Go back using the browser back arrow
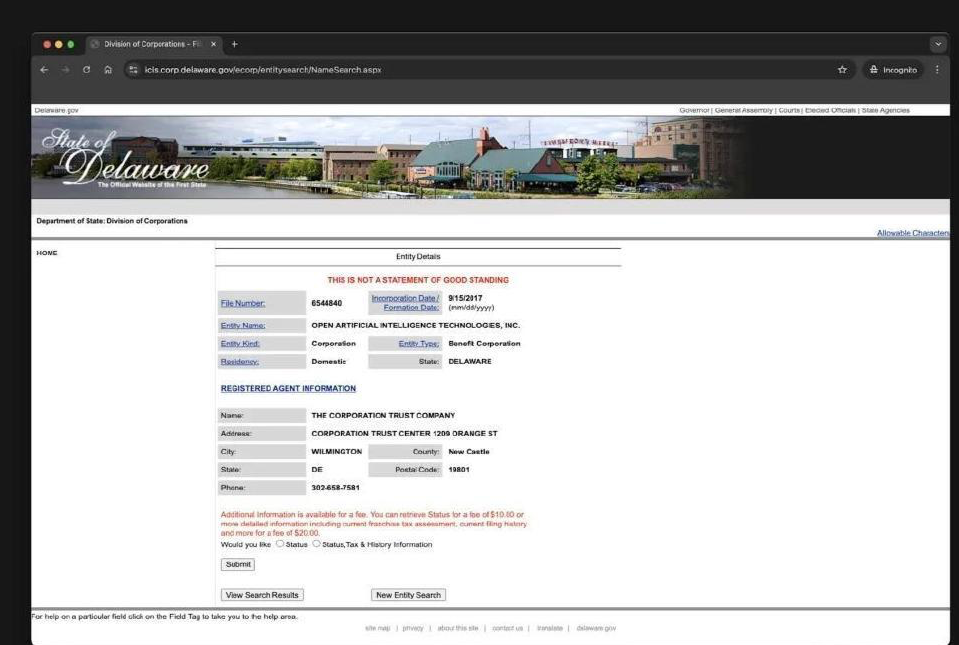This screenshot has width=959, height=645. point(44,70)
